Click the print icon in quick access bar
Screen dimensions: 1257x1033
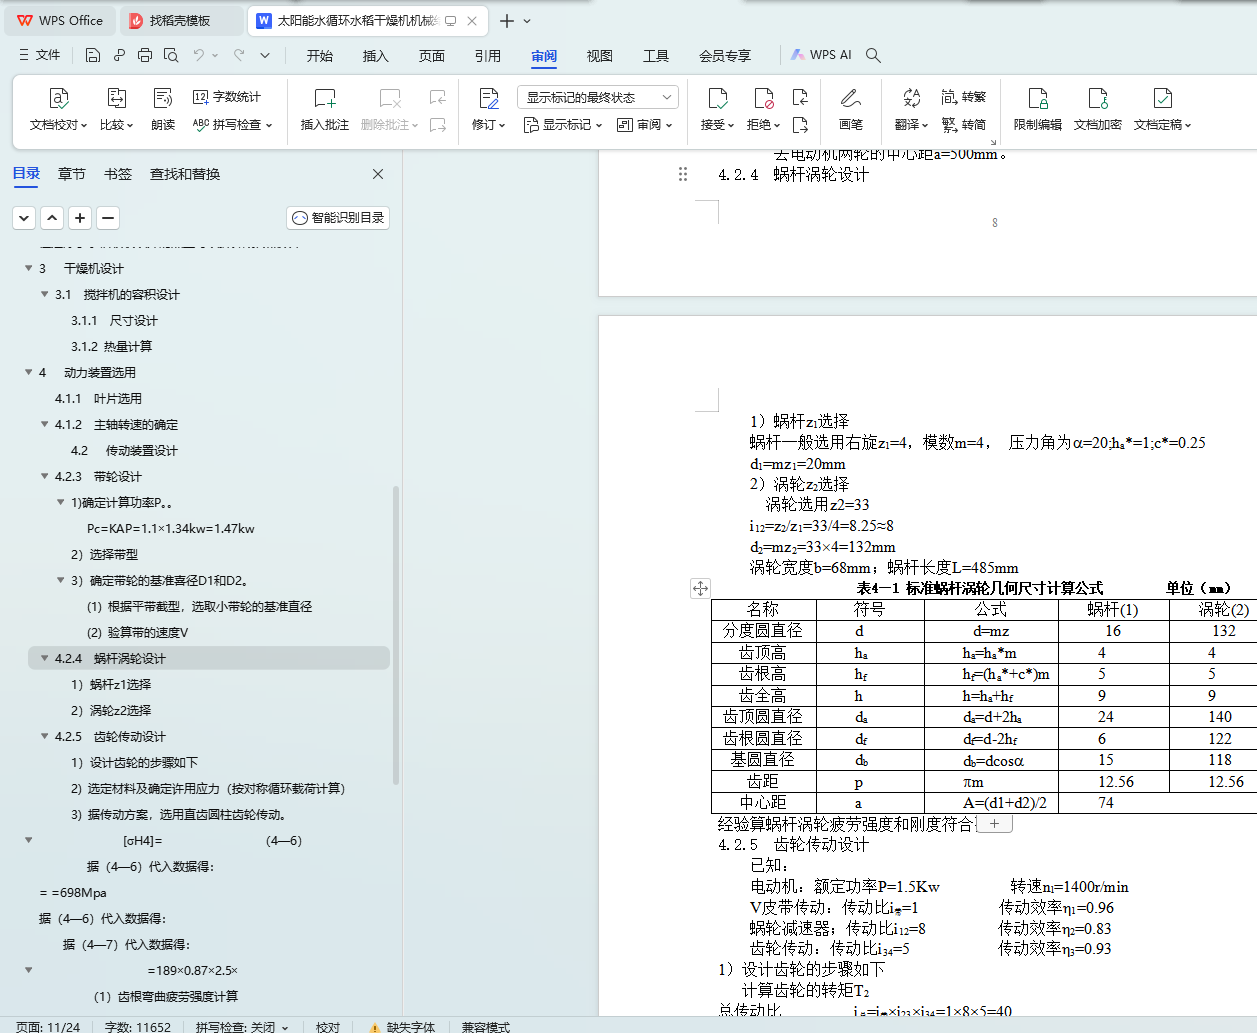[145, 55]
